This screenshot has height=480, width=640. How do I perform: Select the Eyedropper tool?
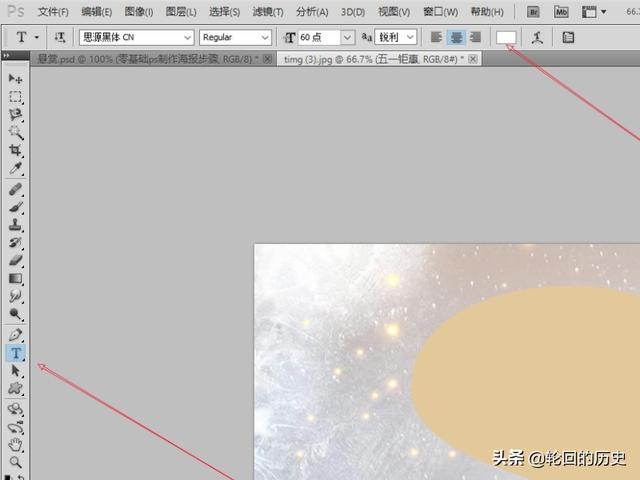(x=16, y=167)
